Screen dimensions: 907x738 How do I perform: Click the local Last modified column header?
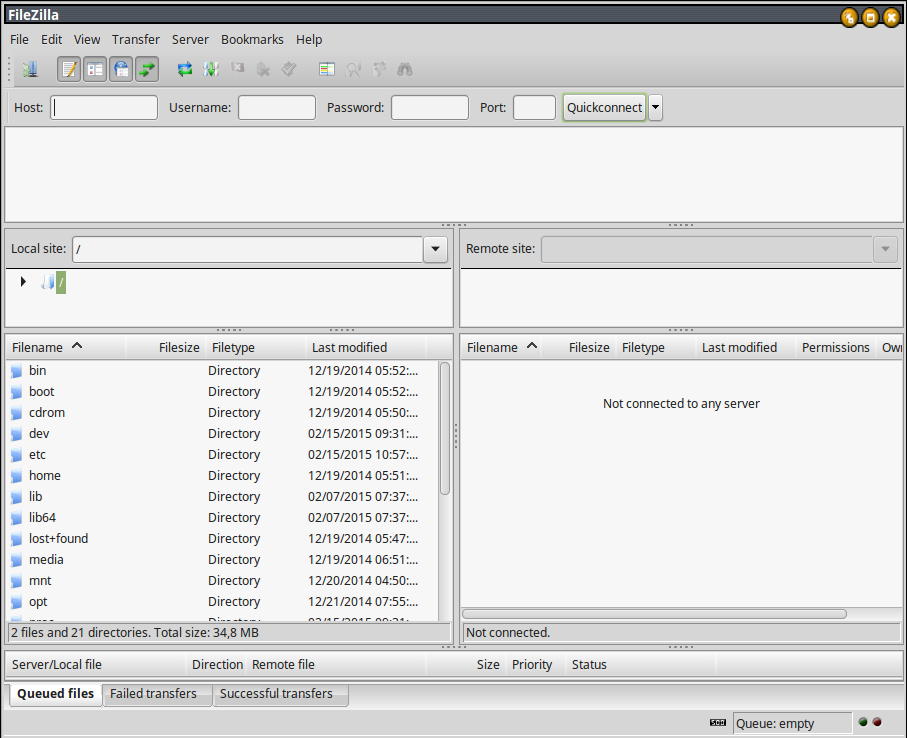pyautogui.click(x=366, y=347)
